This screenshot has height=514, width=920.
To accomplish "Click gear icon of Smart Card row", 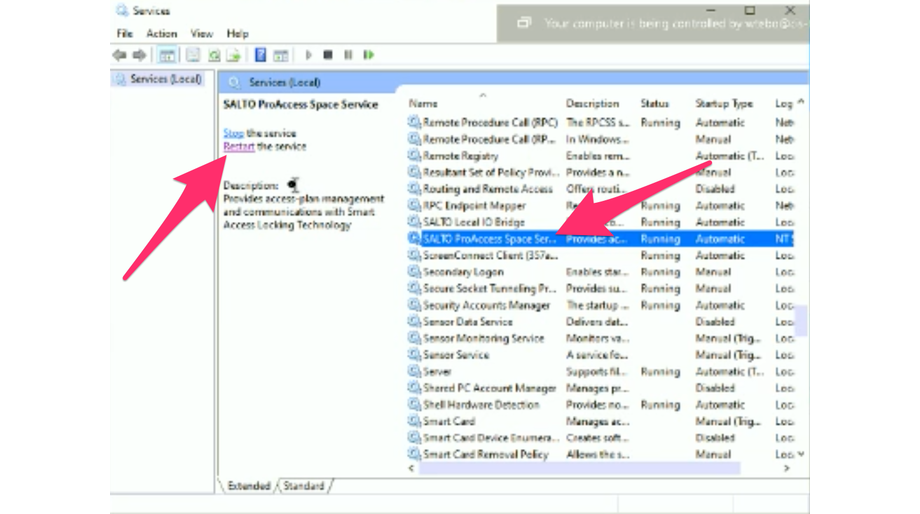I will pyautogui.click(x=414, y=421).
